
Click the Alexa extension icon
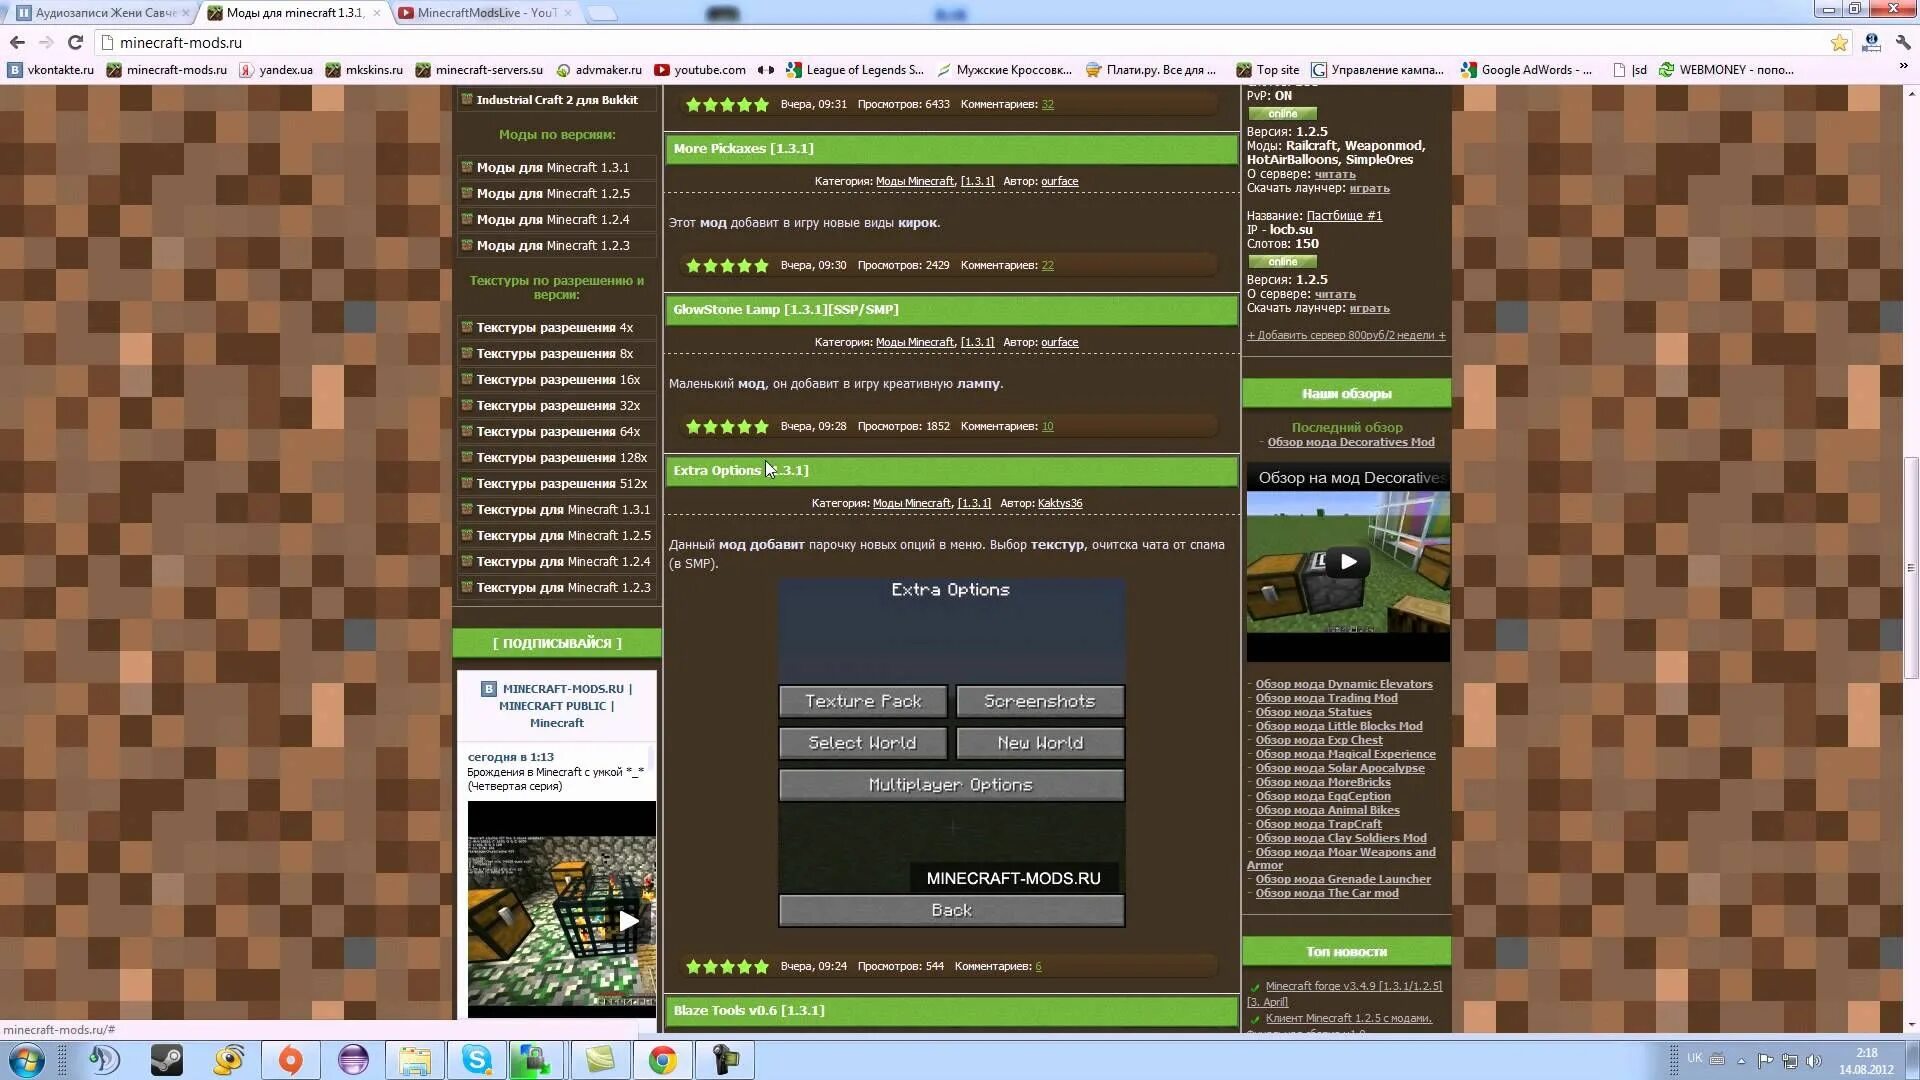[1871, 42]
